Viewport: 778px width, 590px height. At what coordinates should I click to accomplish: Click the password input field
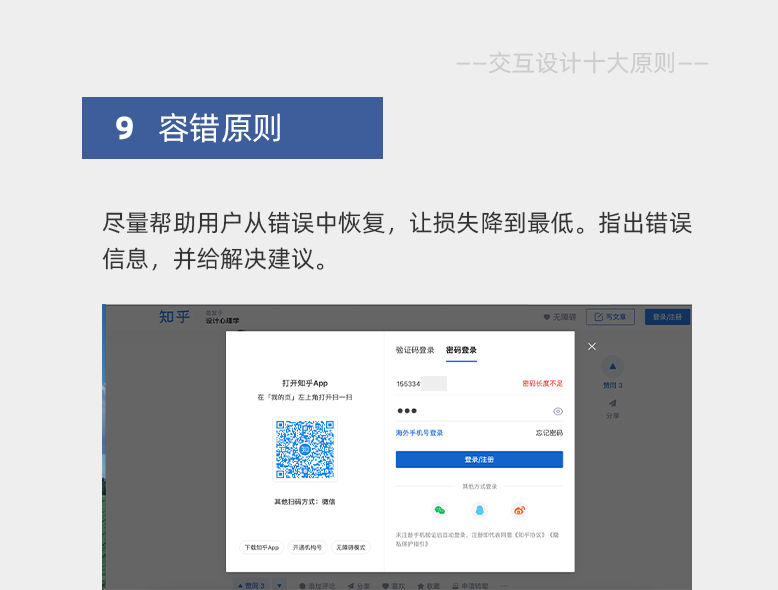click(471, 411)
